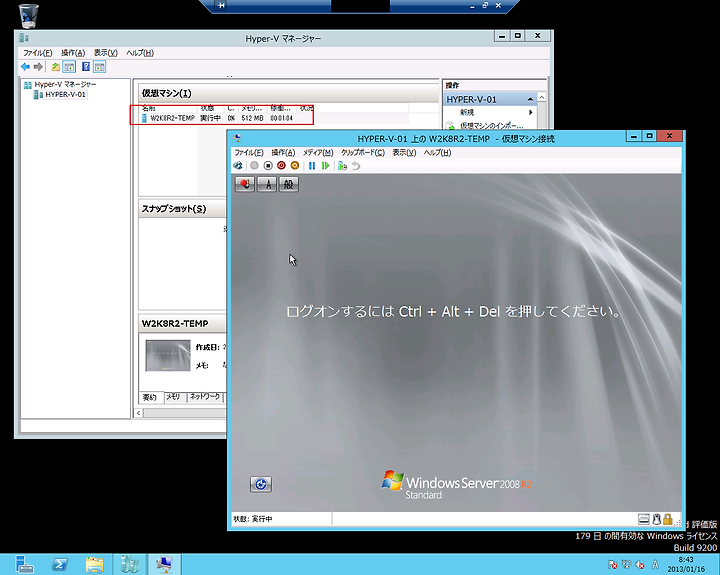Sort by メモリ column header
This screenshot has width=720, height=575.
tap(253, 108)
